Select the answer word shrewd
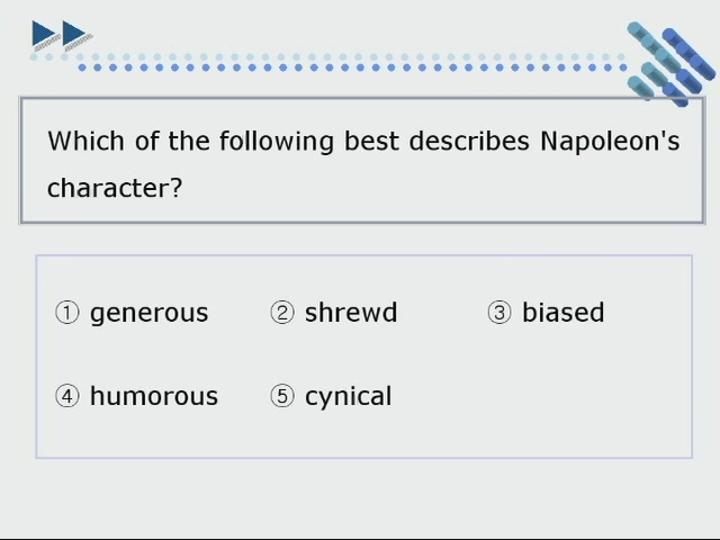This screenshot has height=540, width=720. [x=351, y=312]
